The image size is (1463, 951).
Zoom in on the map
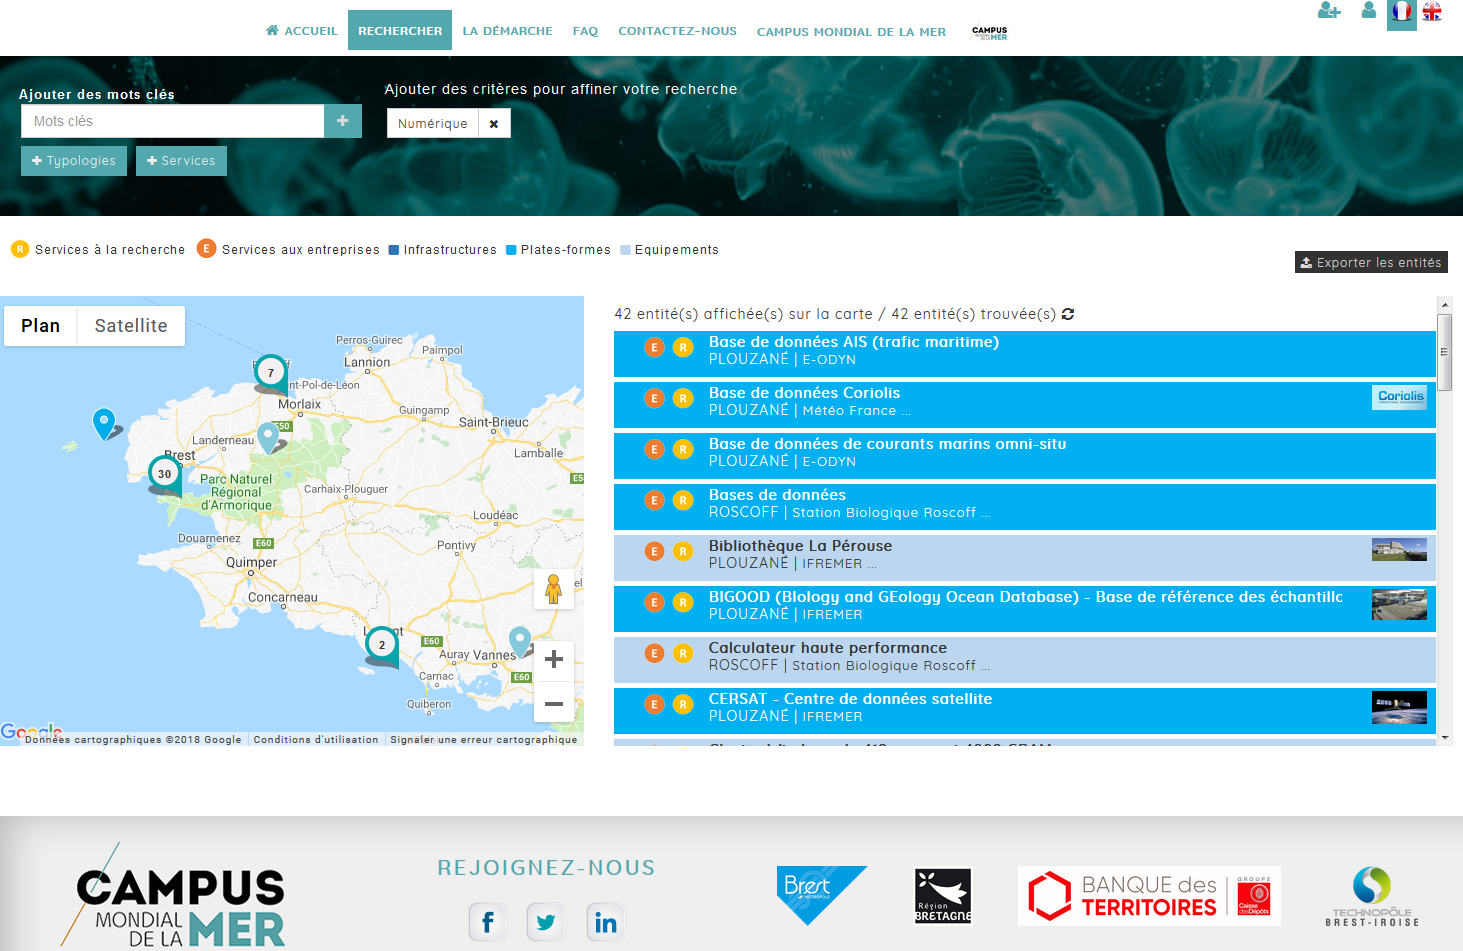pyautogui.click(x=554, y=659)
